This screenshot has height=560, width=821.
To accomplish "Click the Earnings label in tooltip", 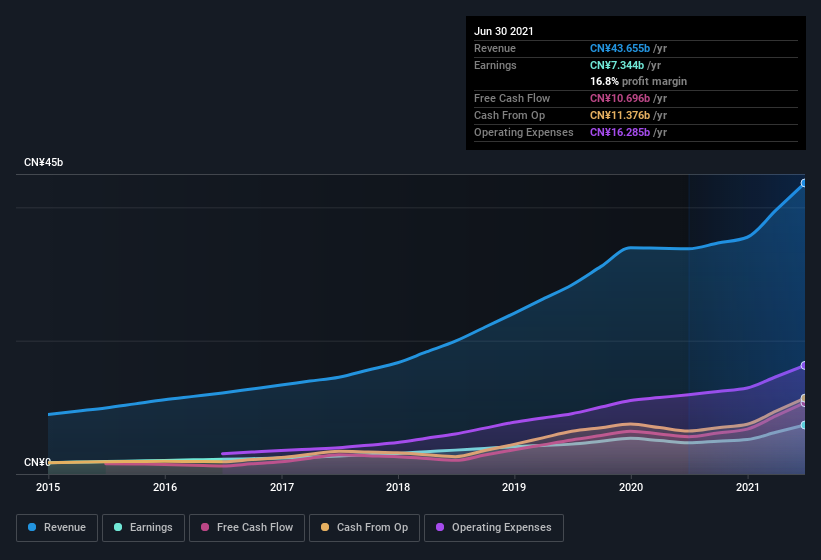I will click(x=495, y=65).
